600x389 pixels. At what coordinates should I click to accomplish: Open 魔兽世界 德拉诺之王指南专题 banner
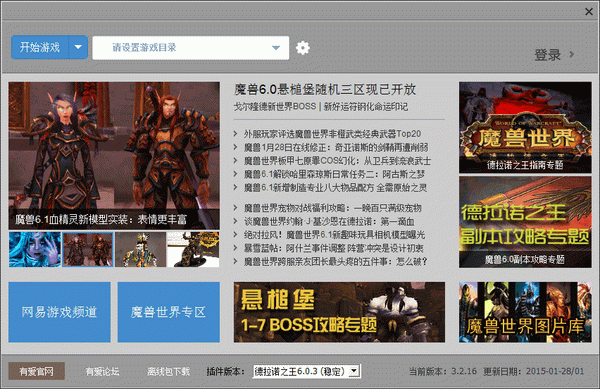(525, 127)
